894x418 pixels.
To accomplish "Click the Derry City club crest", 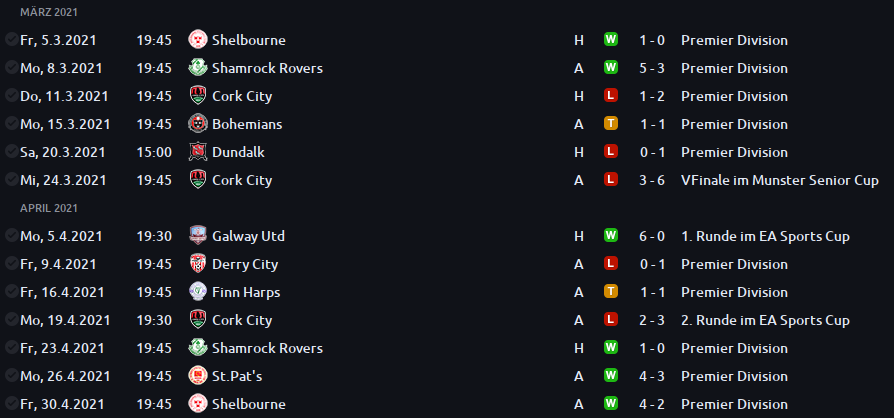I will pos(197,263).
